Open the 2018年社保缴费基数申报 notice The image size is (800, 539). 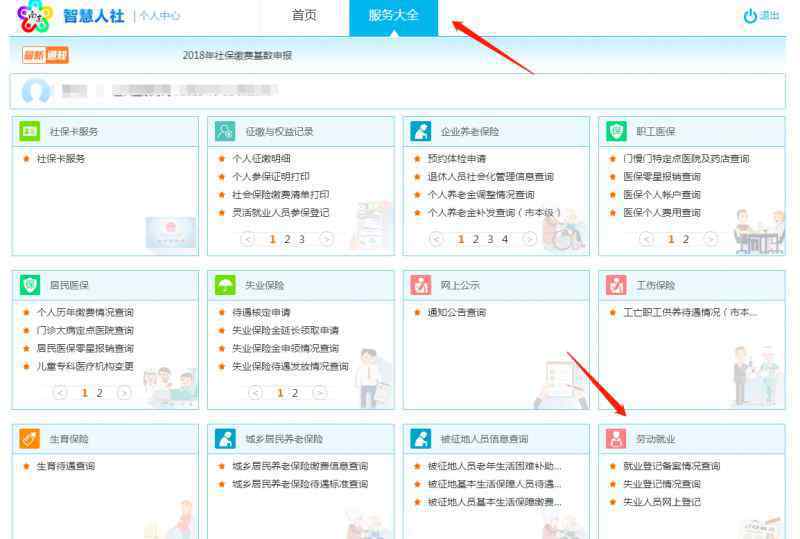click(x=237, y=55)
